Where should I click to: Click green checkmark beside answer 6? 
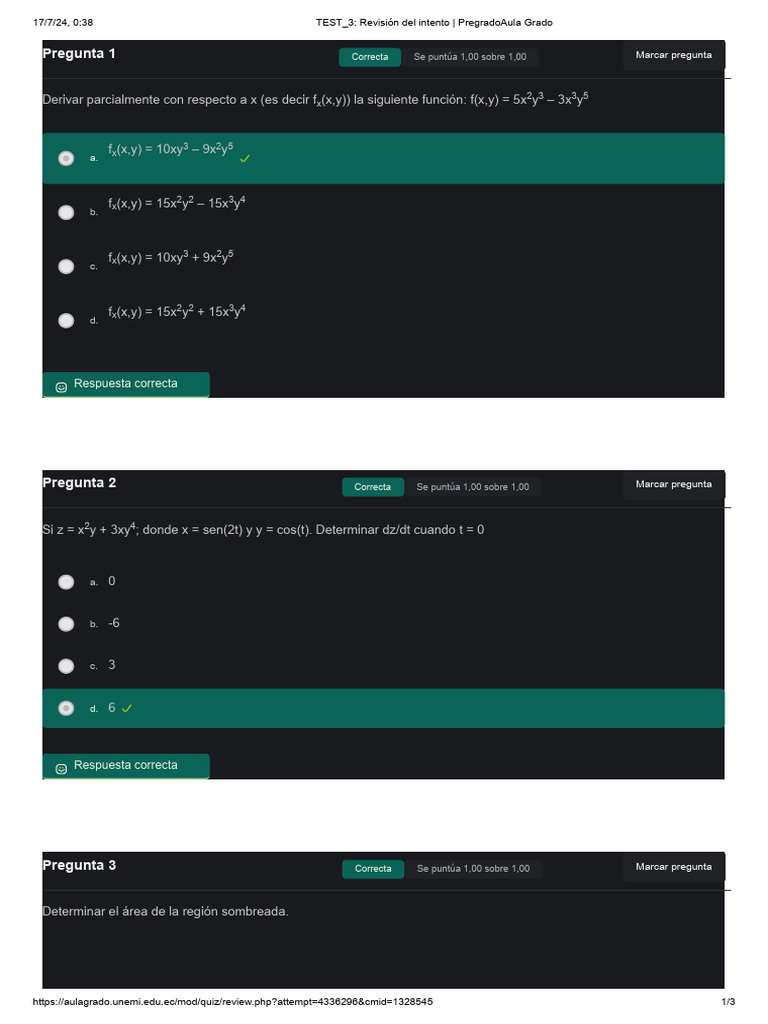[127, 708]
